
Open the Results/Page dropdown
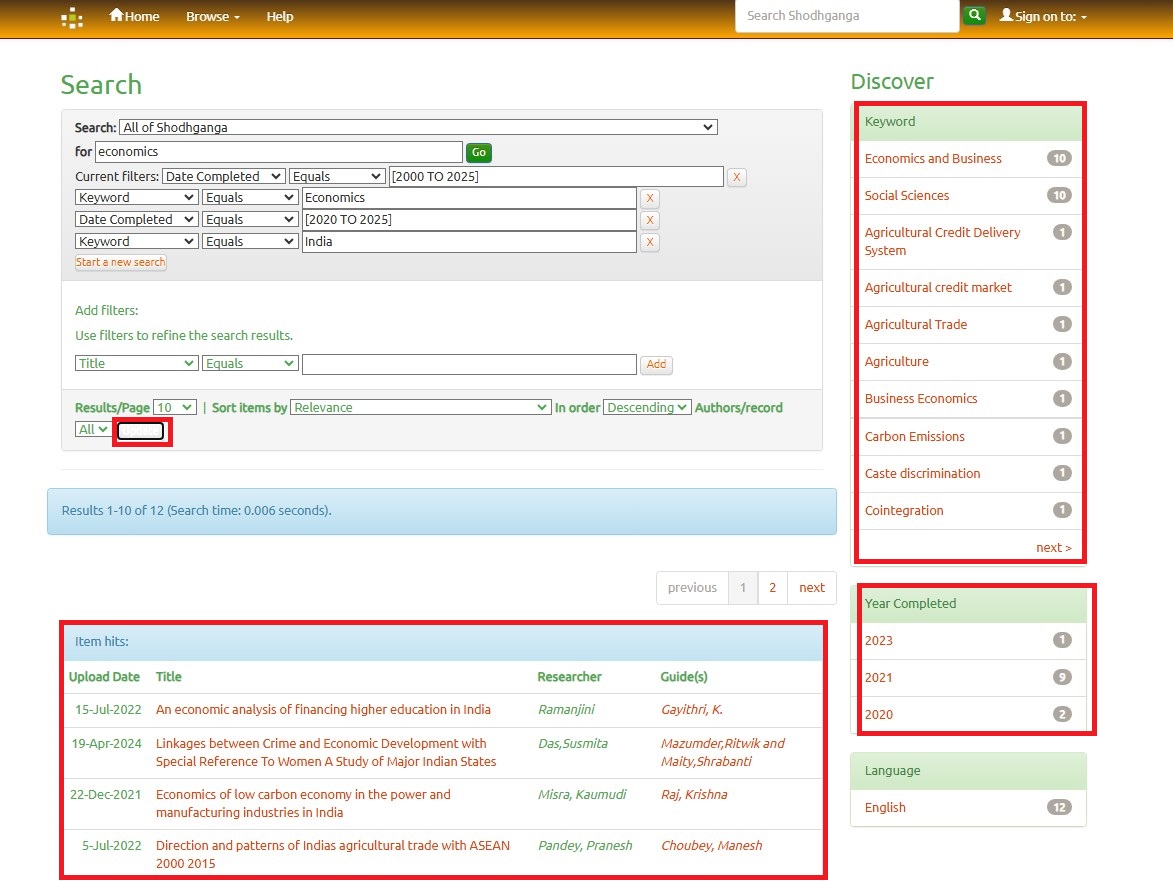(x=174, y=408)
